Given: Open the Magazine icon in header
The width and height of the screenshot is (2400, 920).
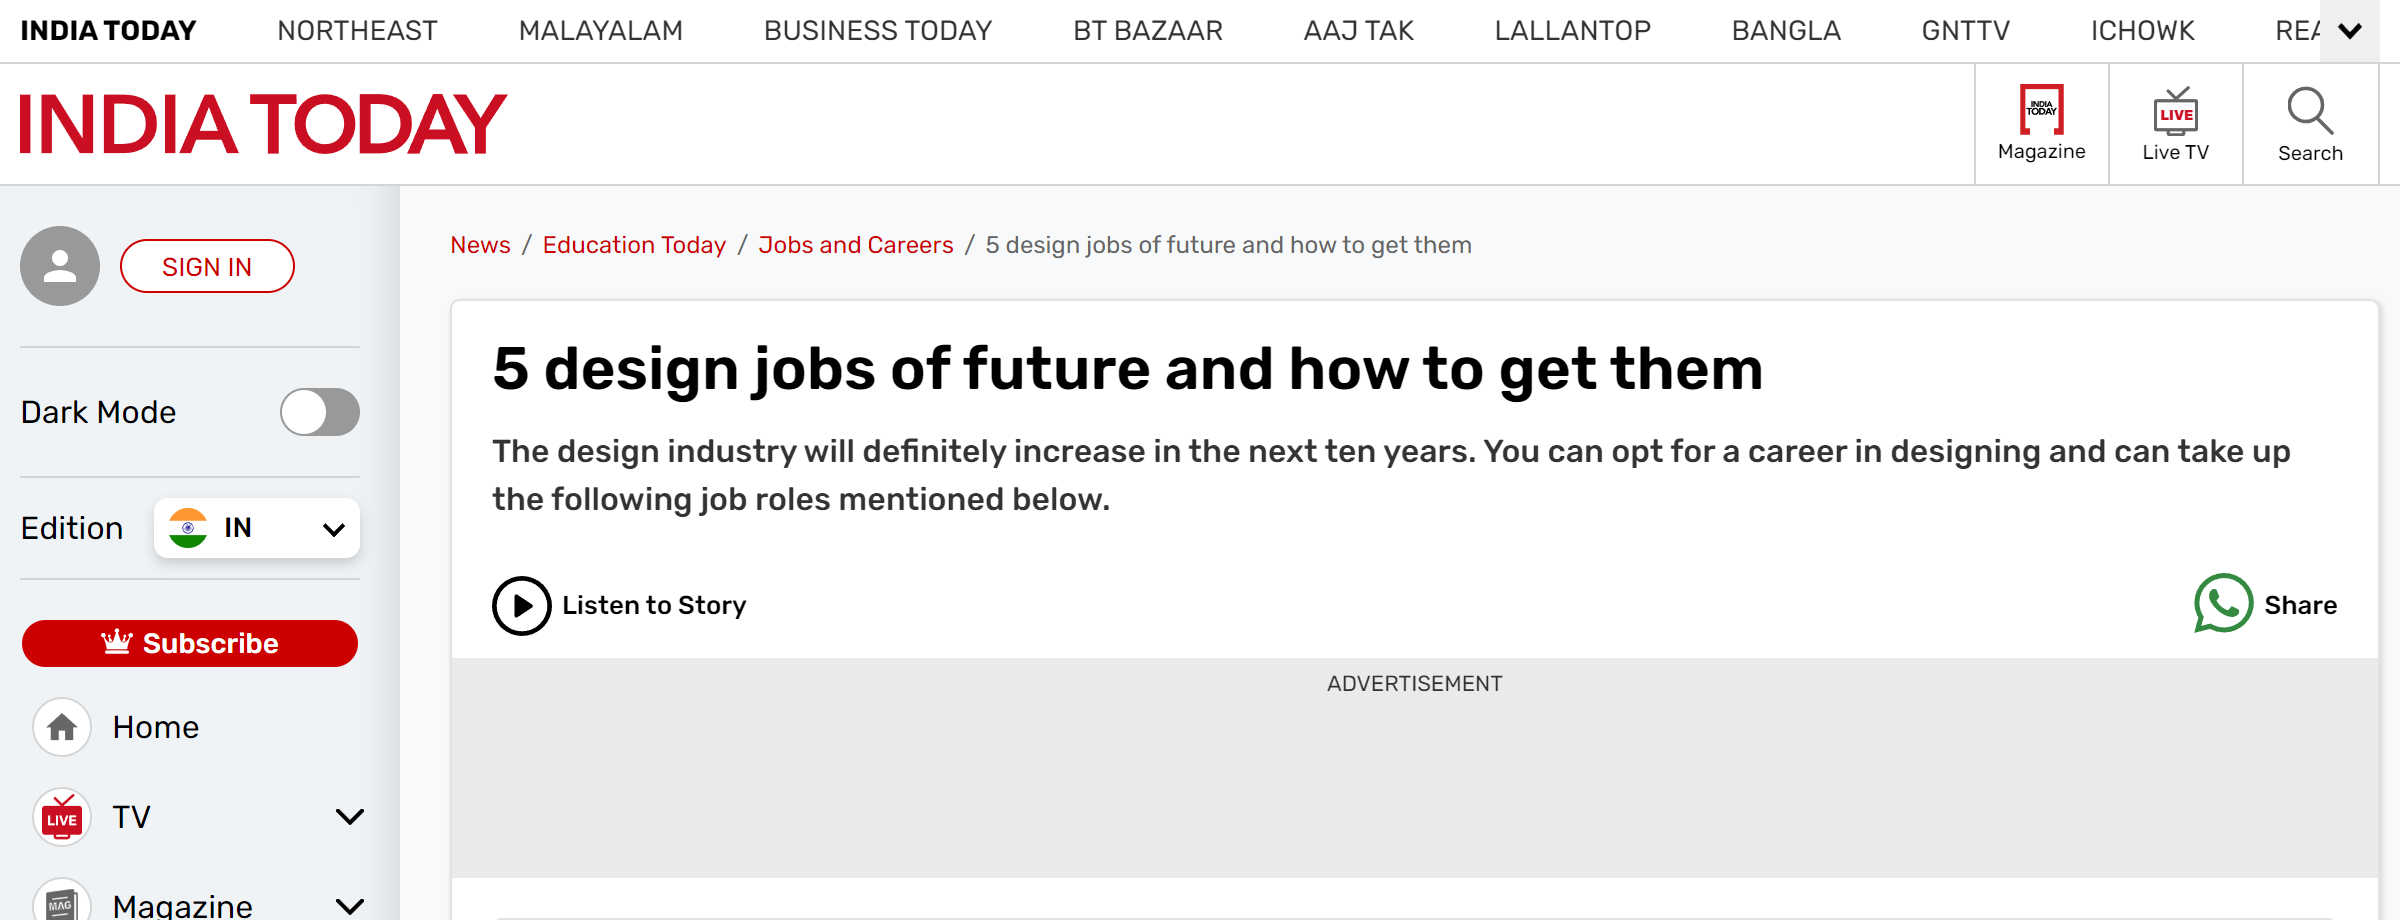Looking at the screenshot, I should pyautogui.click(x=2041, y=110).
